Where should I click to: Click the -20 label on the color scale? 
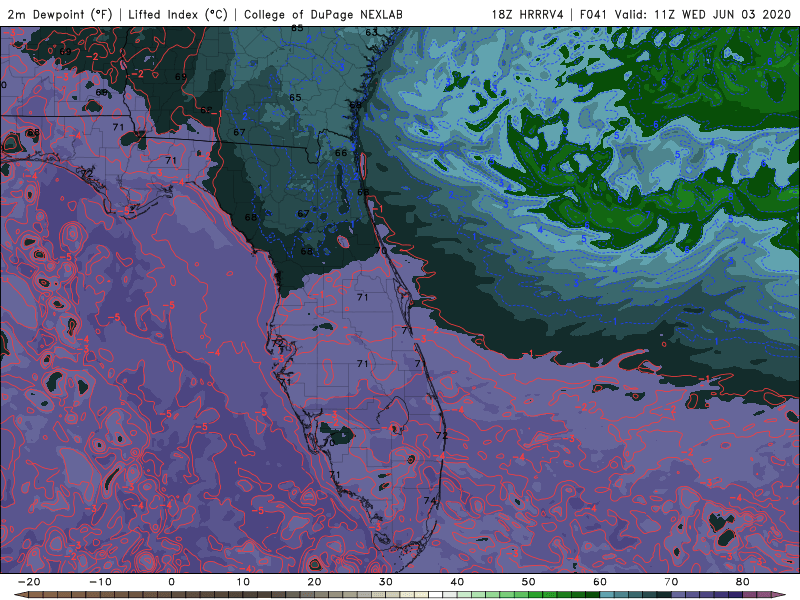pyautogui.click(x=29, y=582)
